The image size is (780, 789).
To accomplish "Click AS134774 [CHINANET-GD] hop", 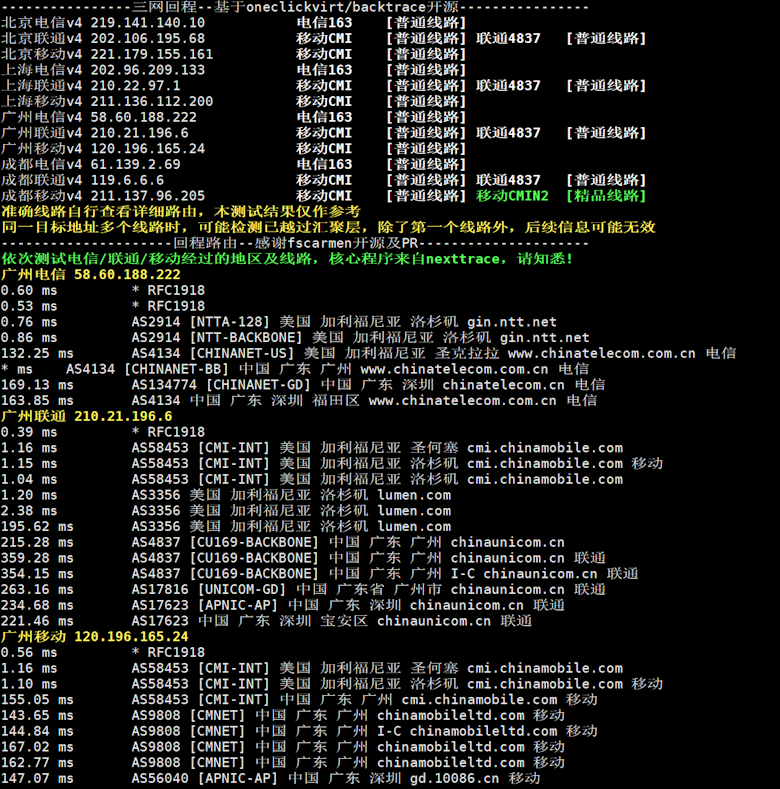I will click(x=303, y=385).
